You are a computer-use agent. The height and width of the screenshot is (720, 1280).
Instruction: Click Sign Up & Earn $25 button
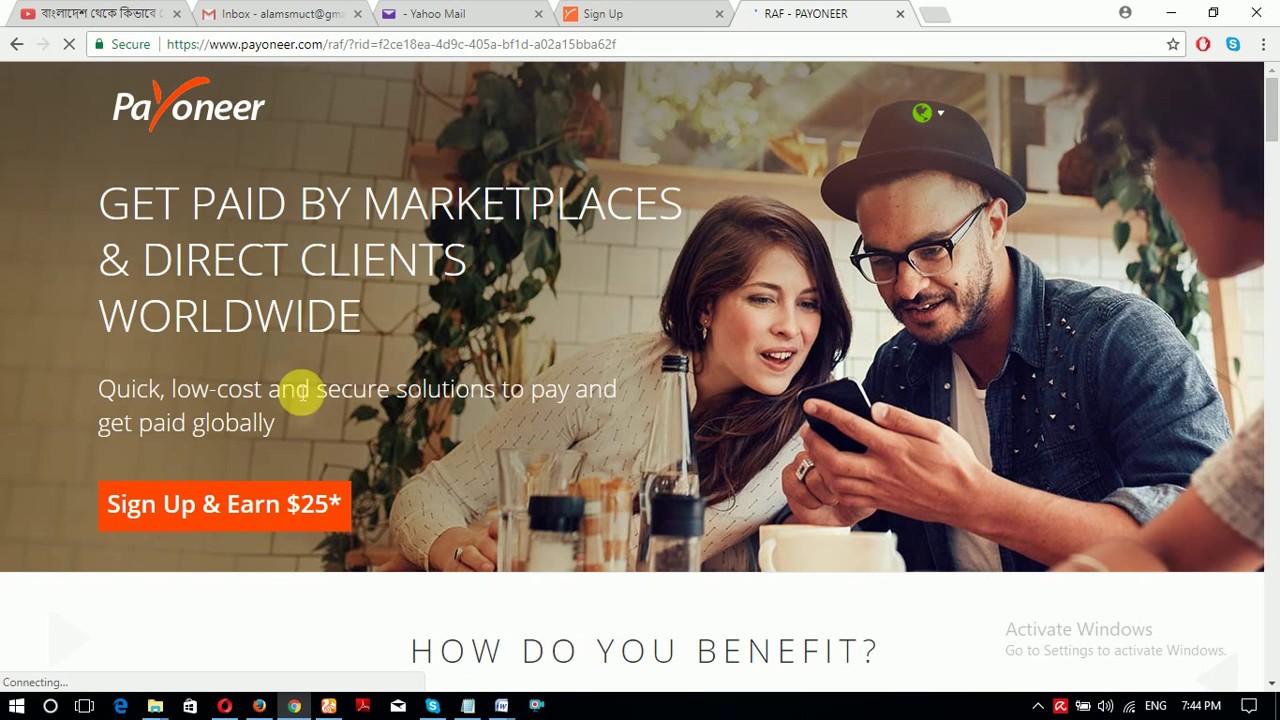coord(224,505)
